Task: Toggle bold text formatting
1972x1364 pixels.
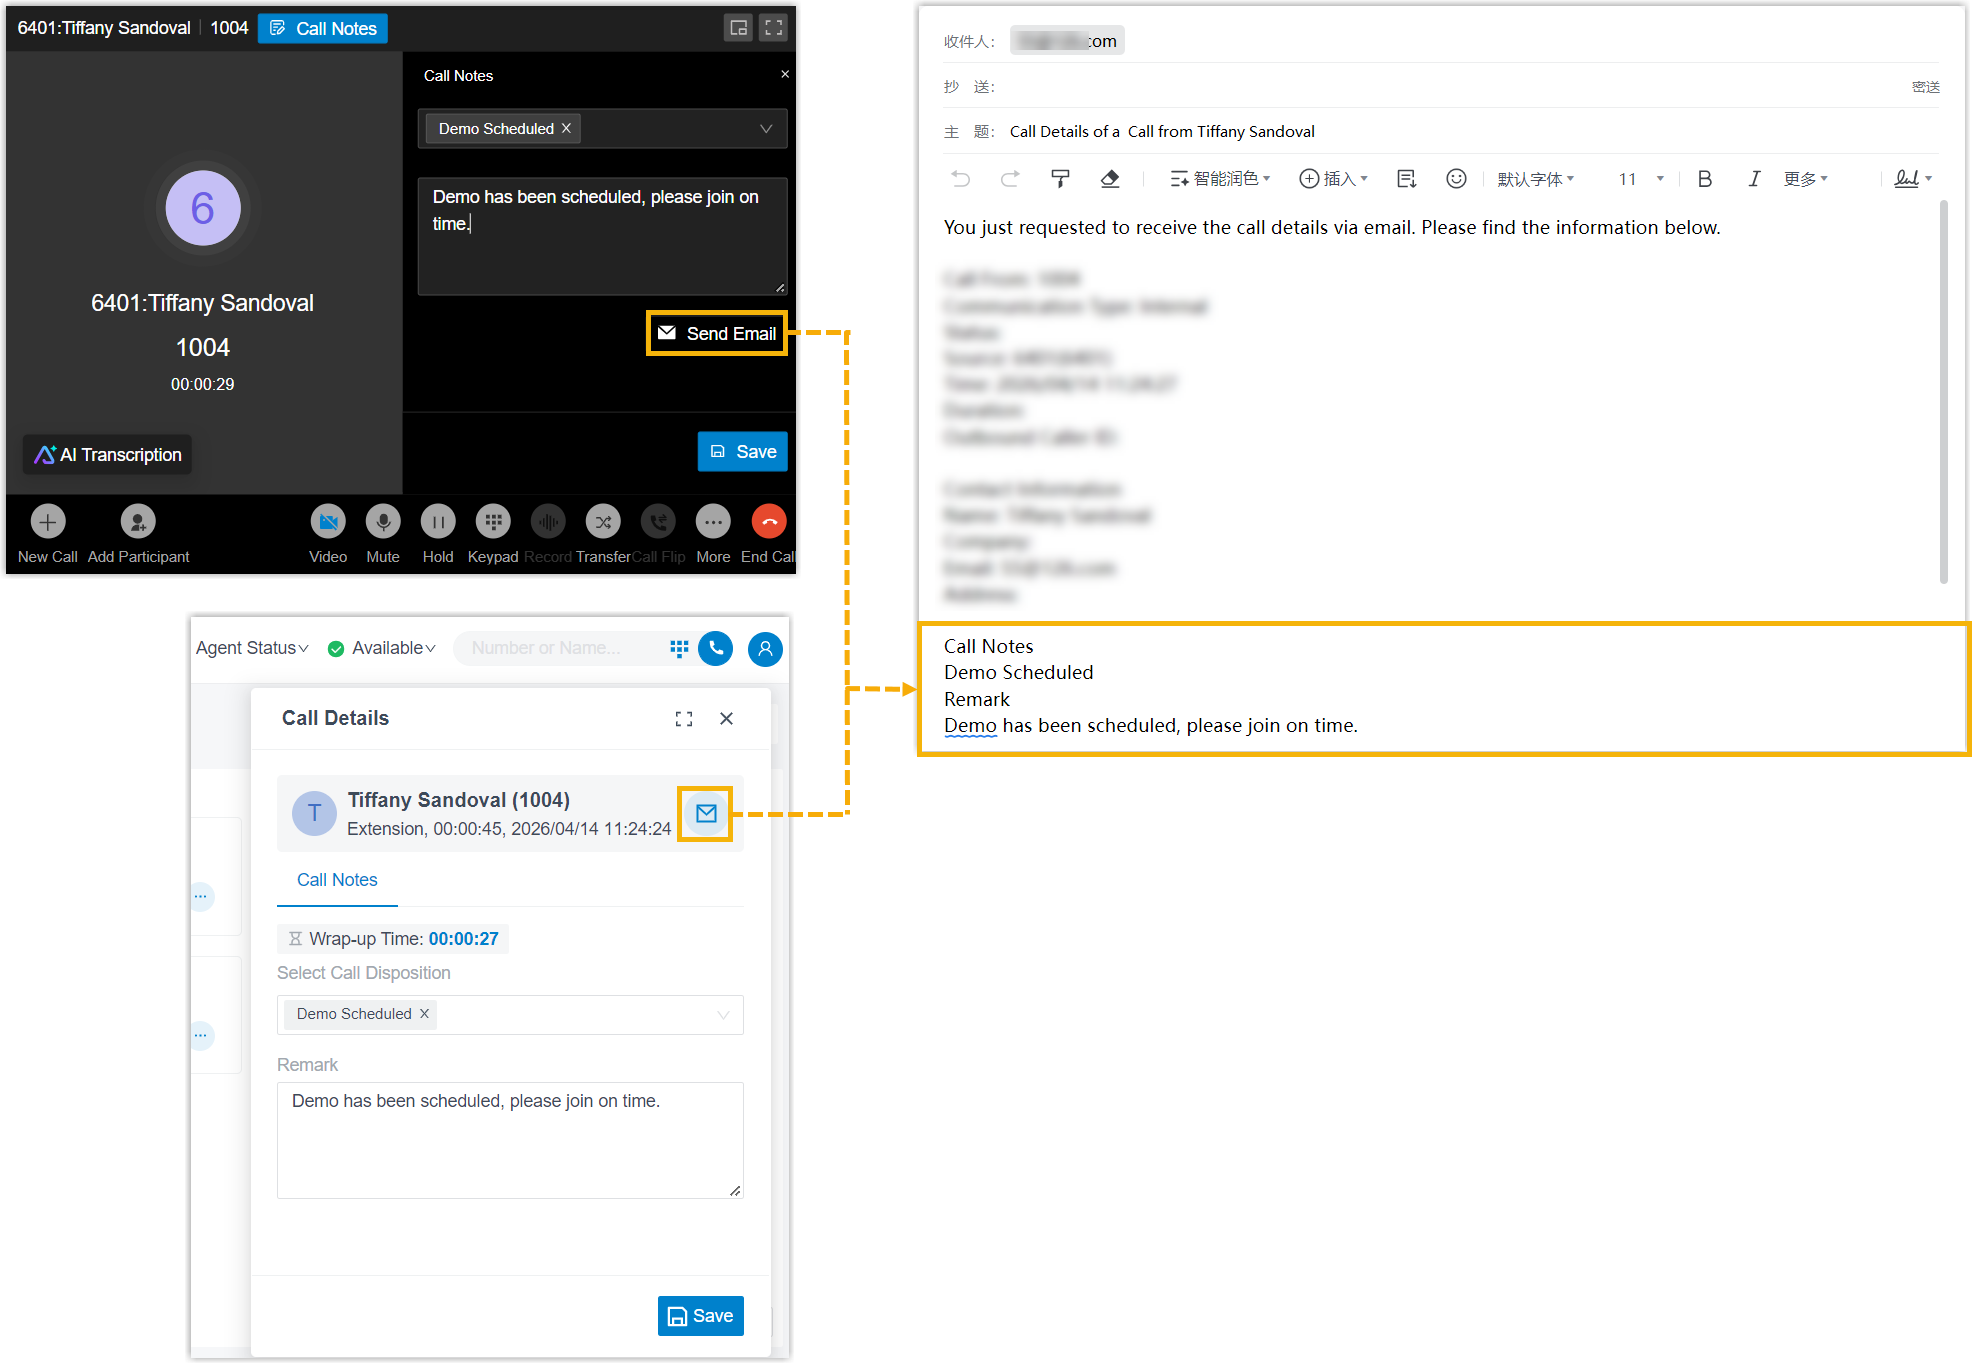Action: [x=1704, y=179]
